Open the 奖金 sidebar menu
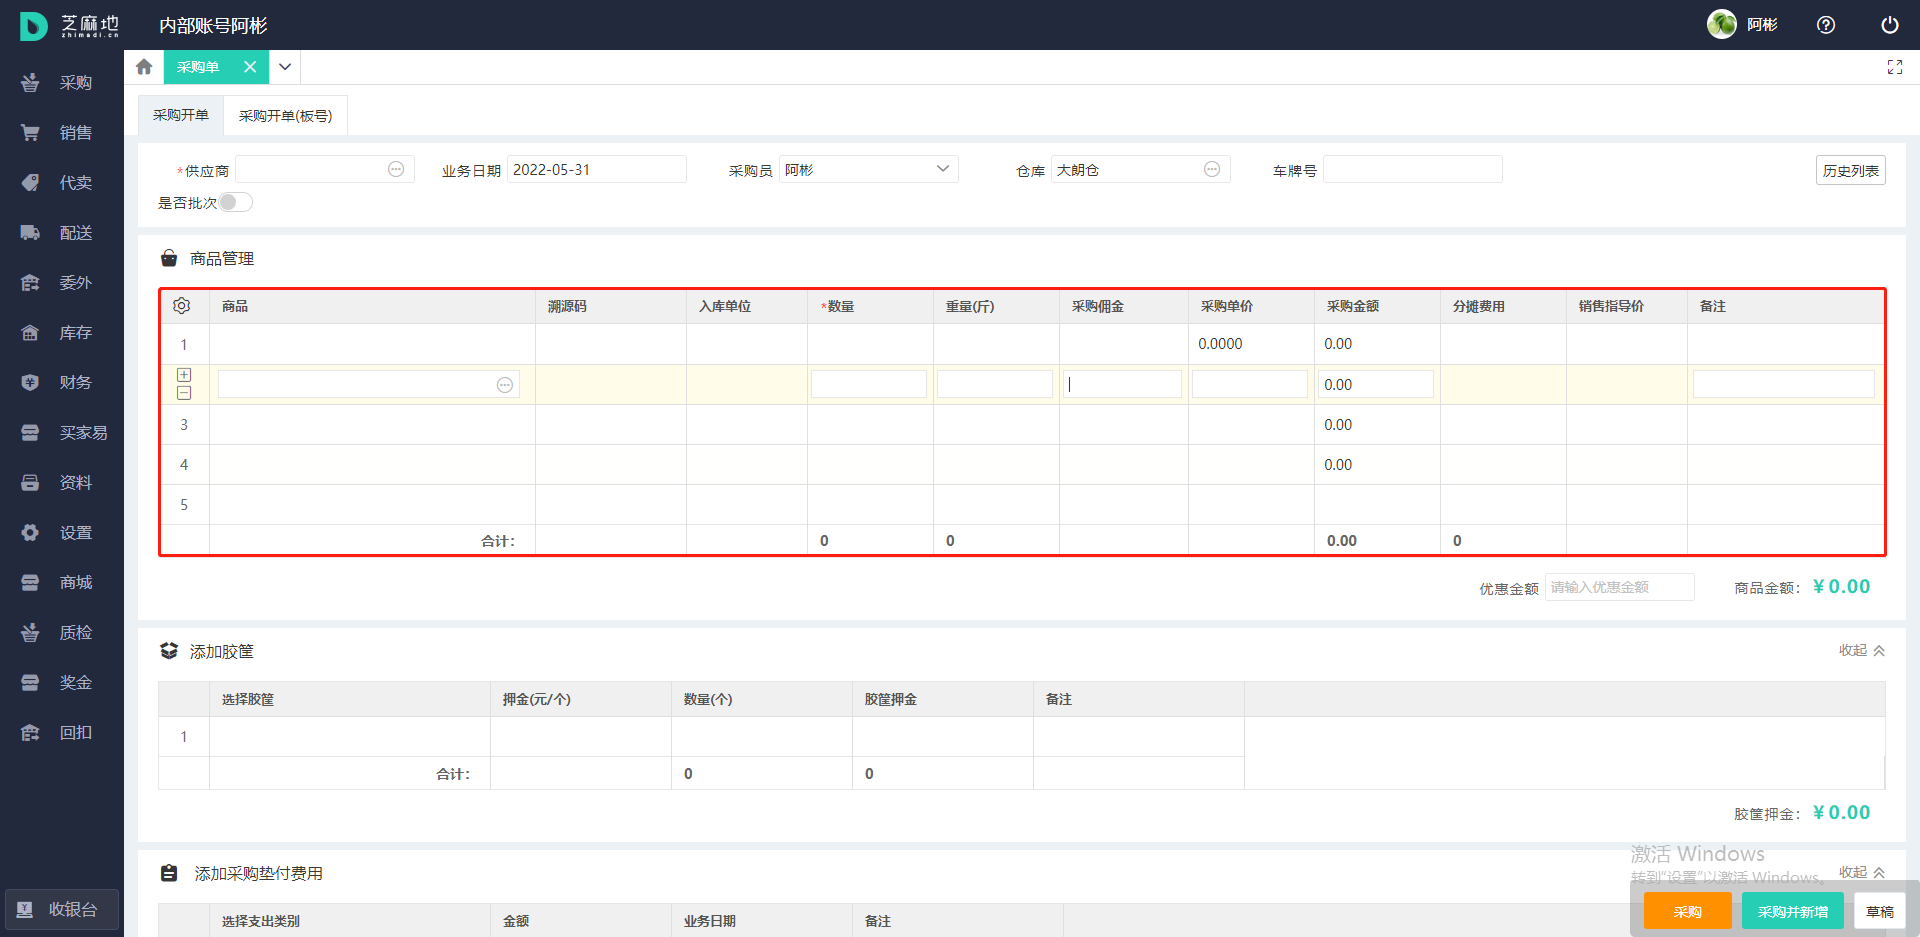 62,683
